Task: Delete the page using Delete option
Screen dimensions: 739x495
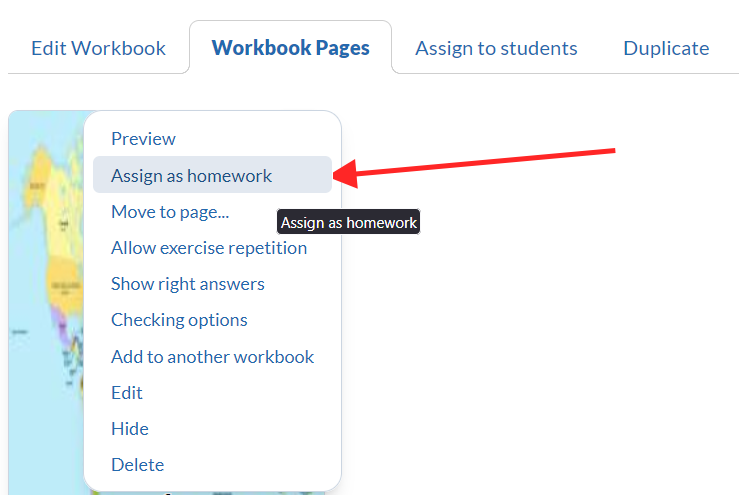Action: [137, 465]
